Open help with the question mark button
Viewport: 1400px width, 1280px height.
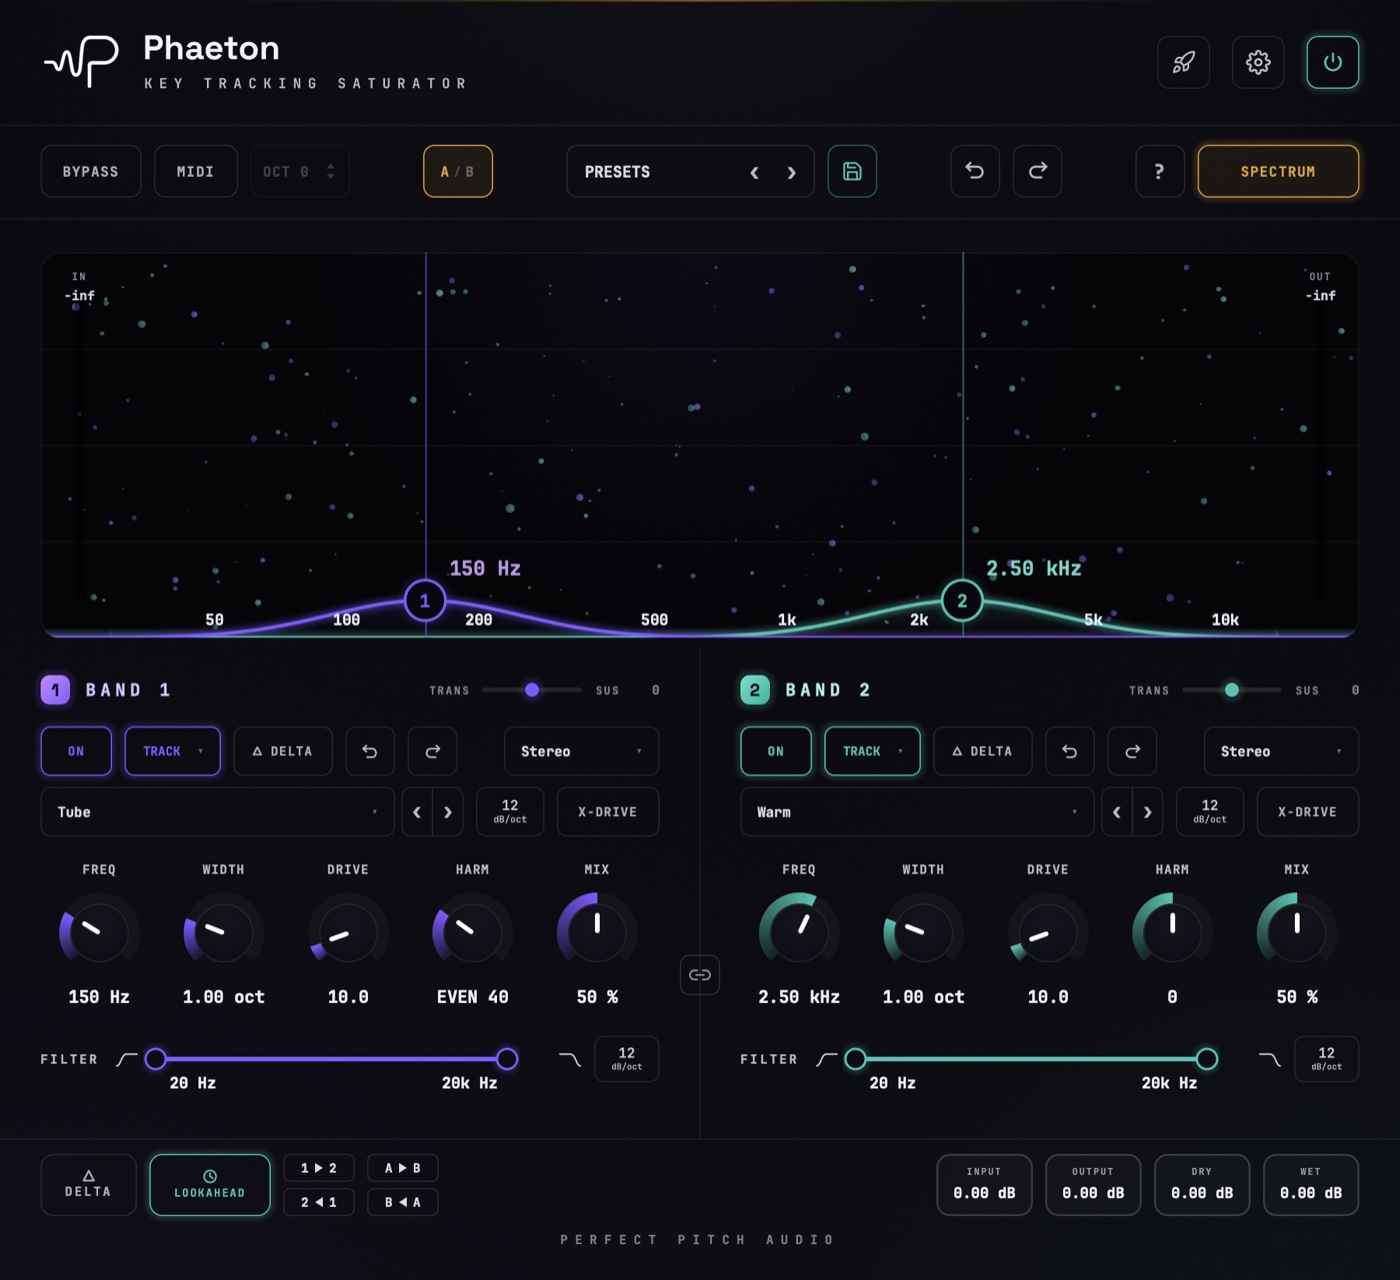pyautogui.click(x=1160, y=171)
